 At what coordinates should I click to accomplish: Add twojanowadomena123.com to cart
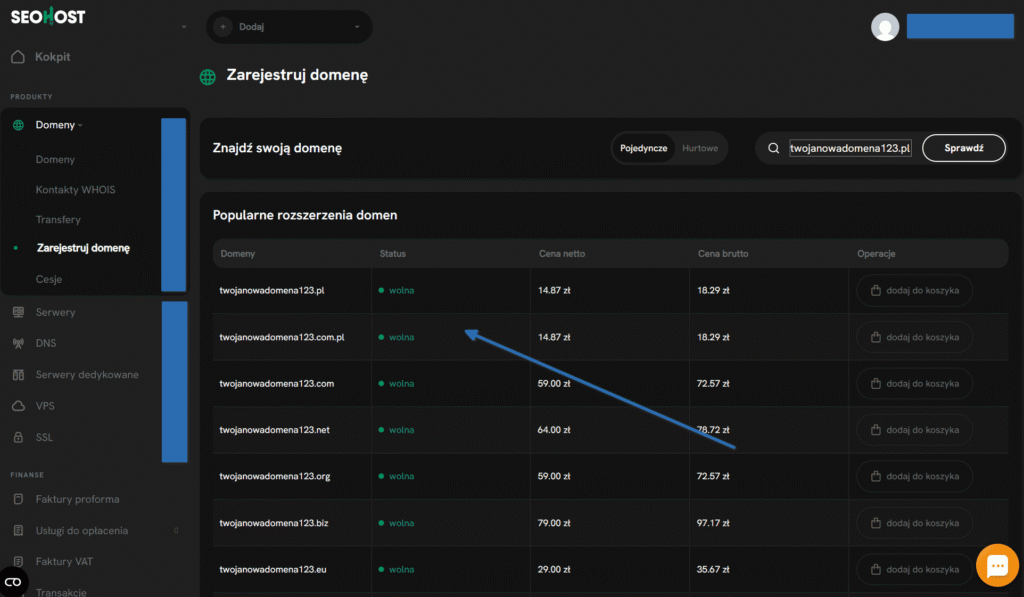[914, 383]
